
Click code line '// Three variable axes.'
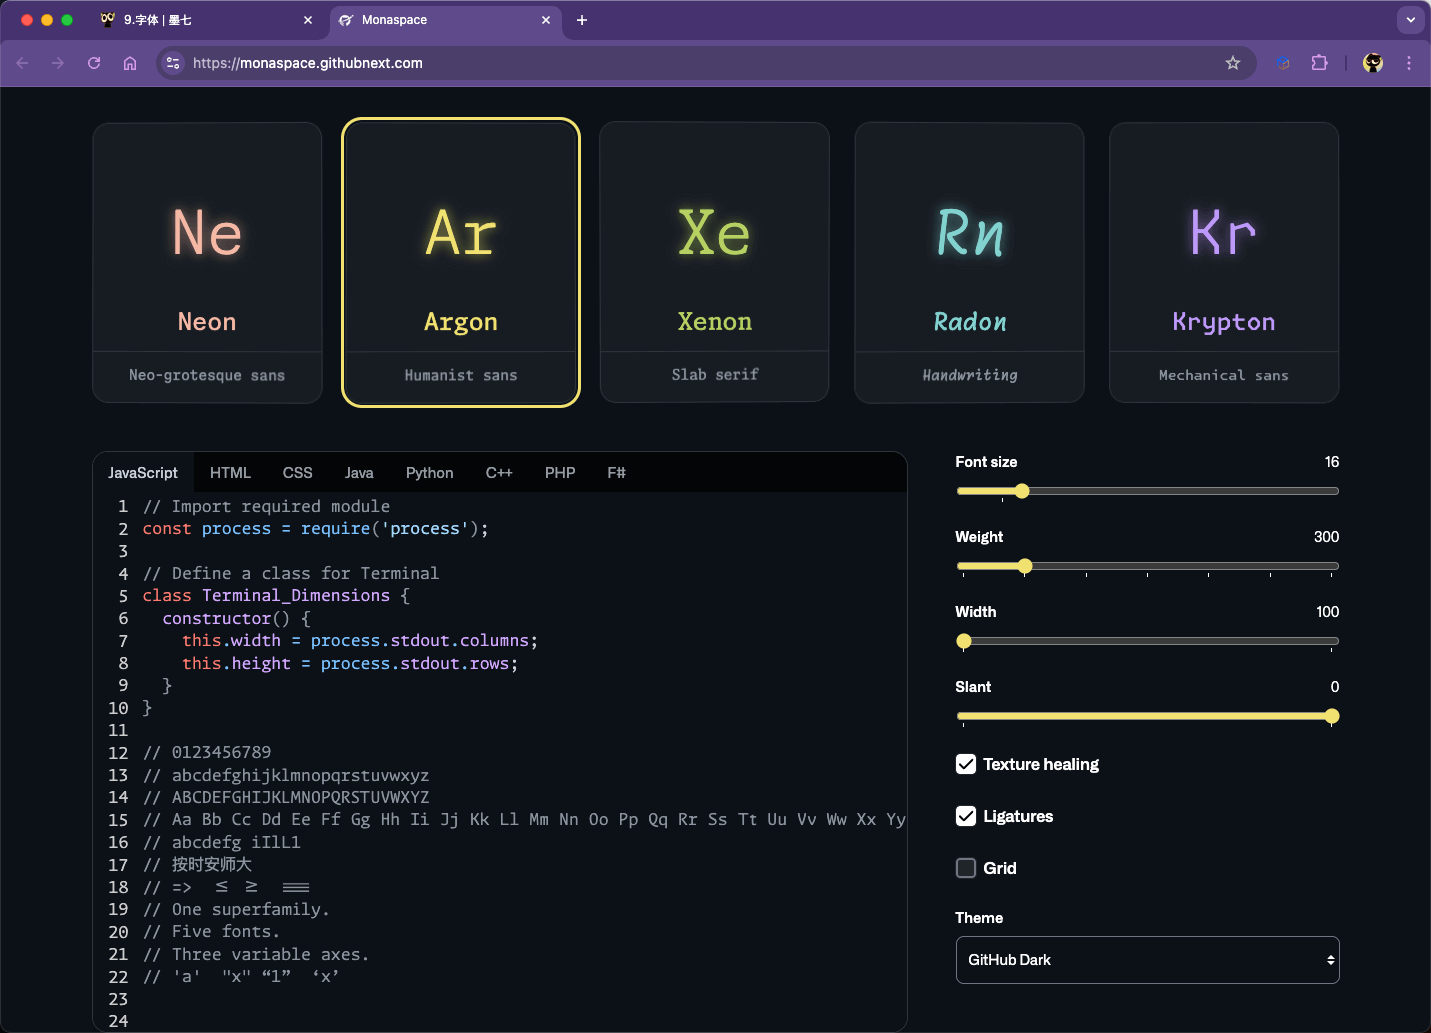(x=256, y=954)
